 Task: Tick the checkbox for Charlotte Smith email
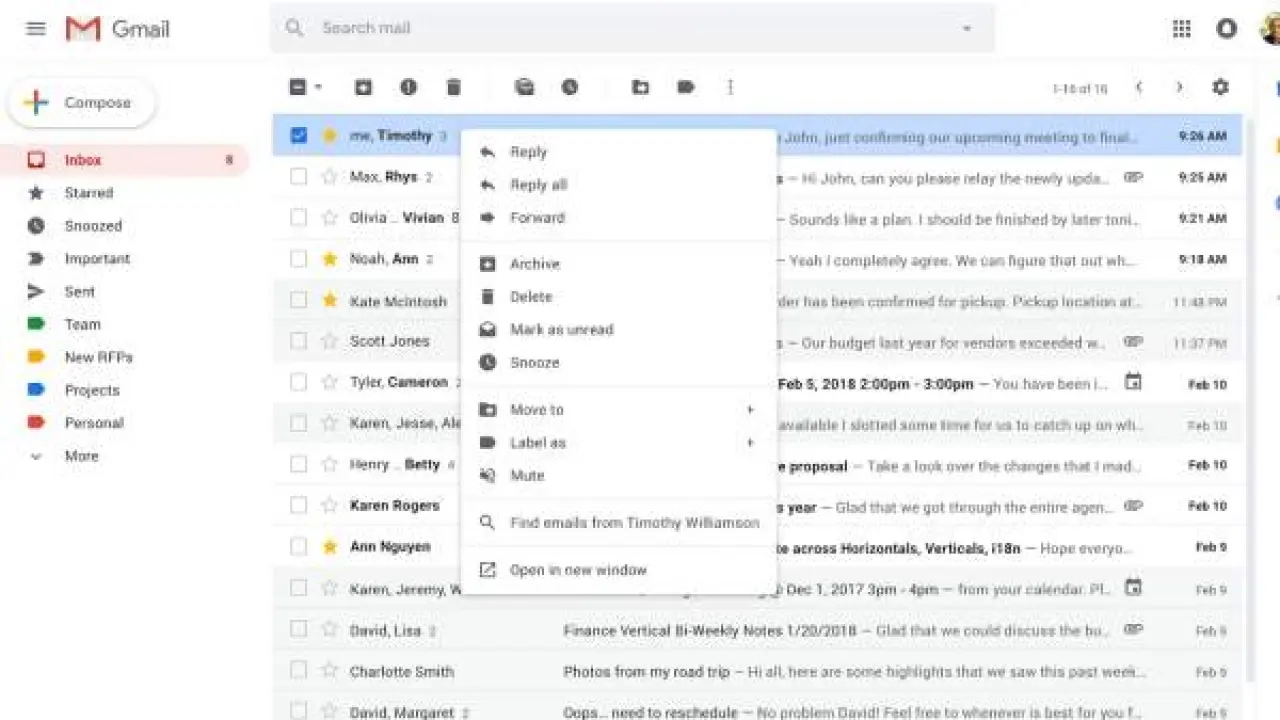click(298, 671)
